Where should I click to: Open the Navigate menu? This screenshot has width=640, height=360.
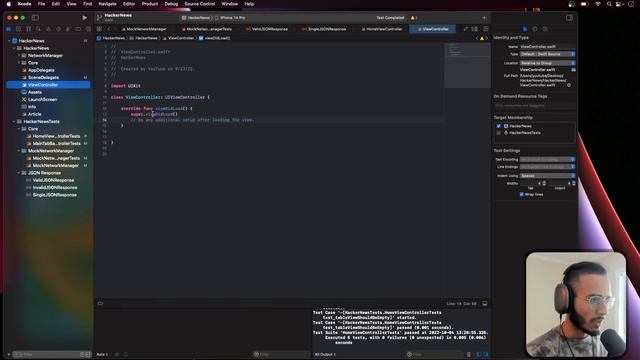(107, 4)
